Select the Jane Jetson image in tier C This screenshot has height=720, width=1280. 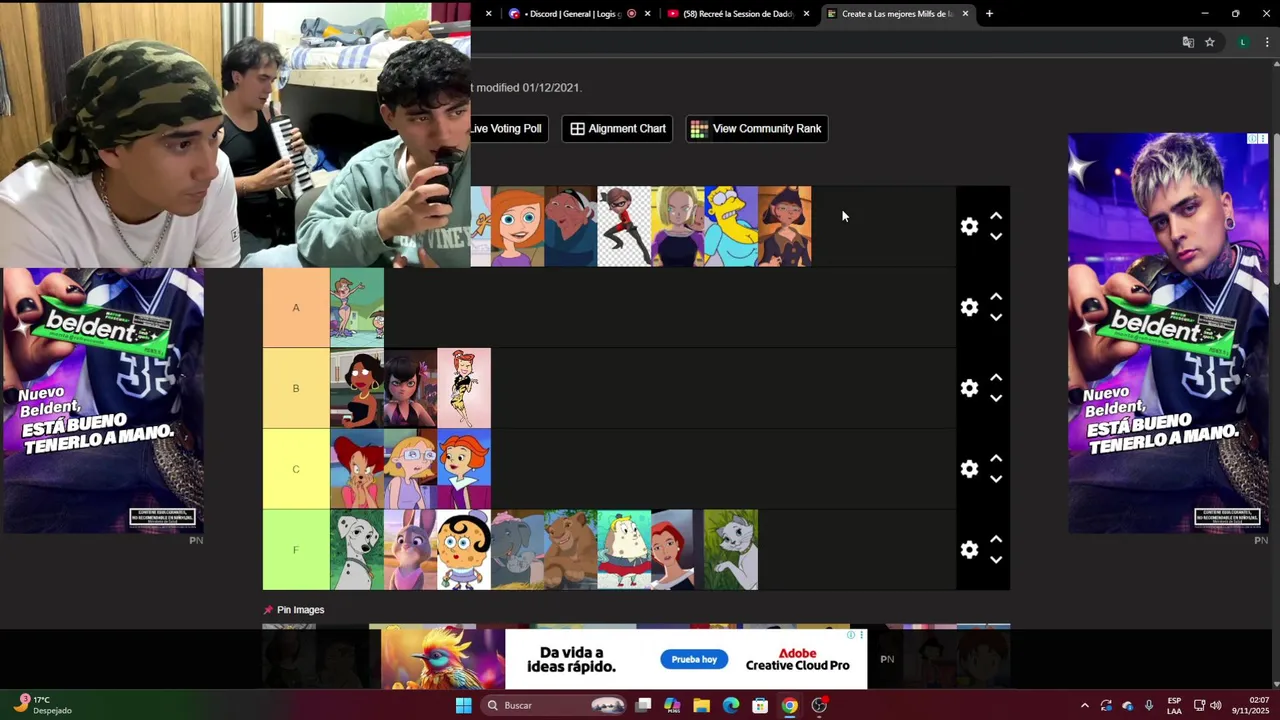click(x=464, y=469)
